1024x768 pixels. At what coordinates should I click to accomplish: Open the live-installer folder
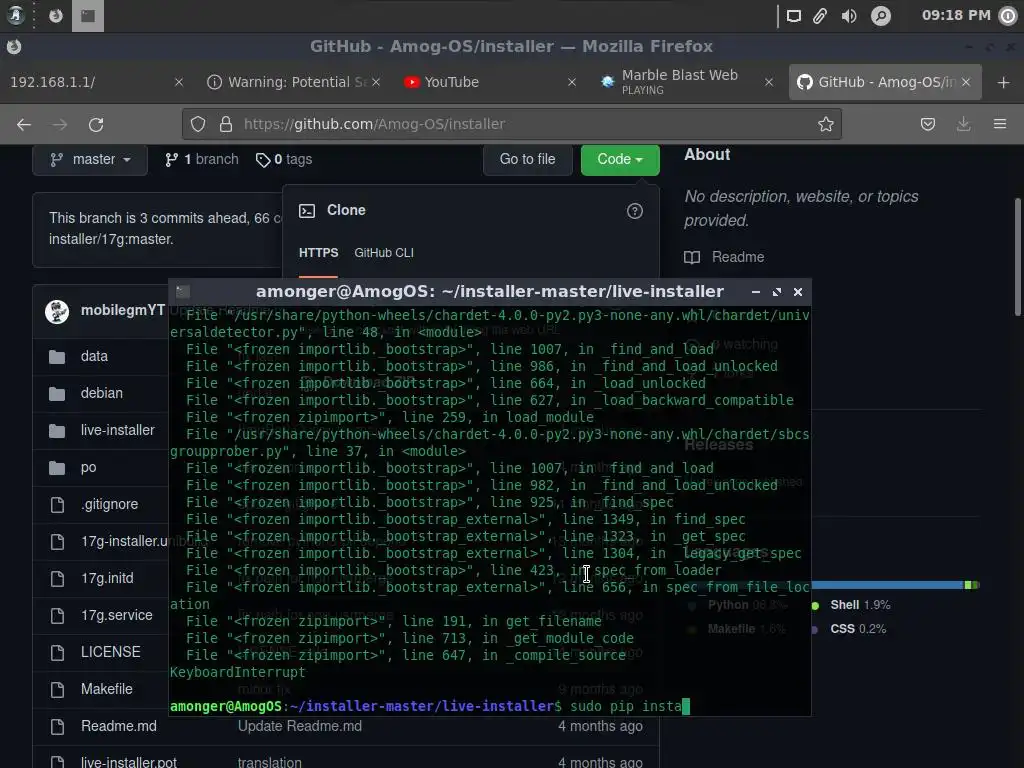click(x=118, y=430)
